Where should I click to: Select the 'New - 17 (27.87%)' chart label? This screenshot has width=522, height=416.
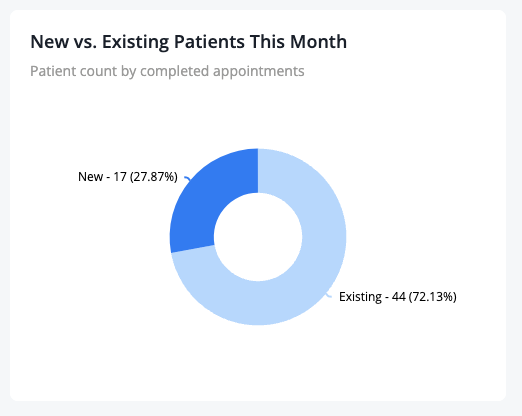pyautogui.click(x=128, y=177)
